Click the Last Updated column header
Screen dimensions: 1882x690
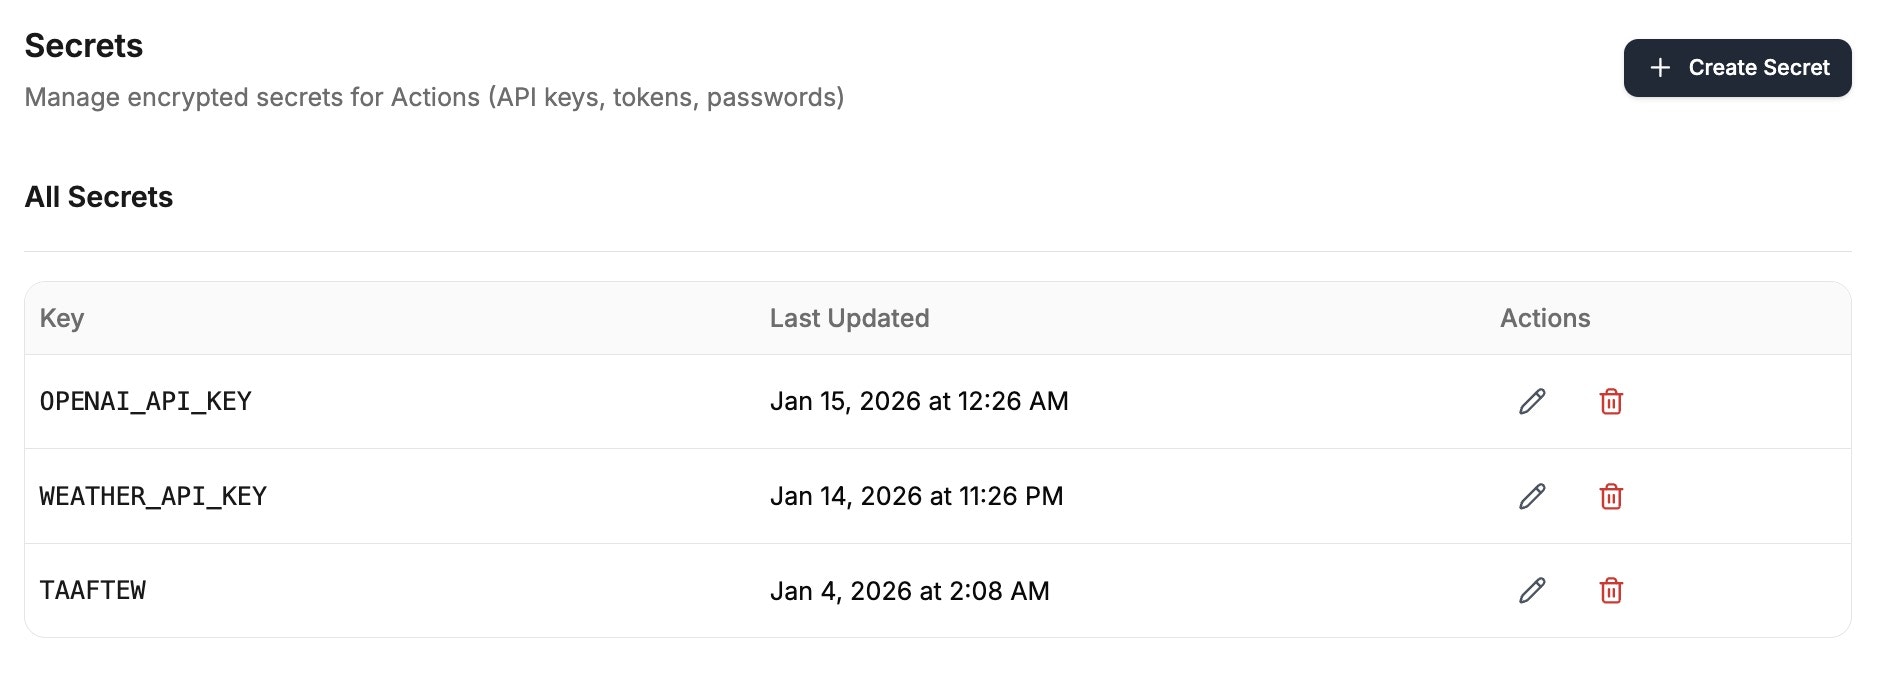coord(849,318)
